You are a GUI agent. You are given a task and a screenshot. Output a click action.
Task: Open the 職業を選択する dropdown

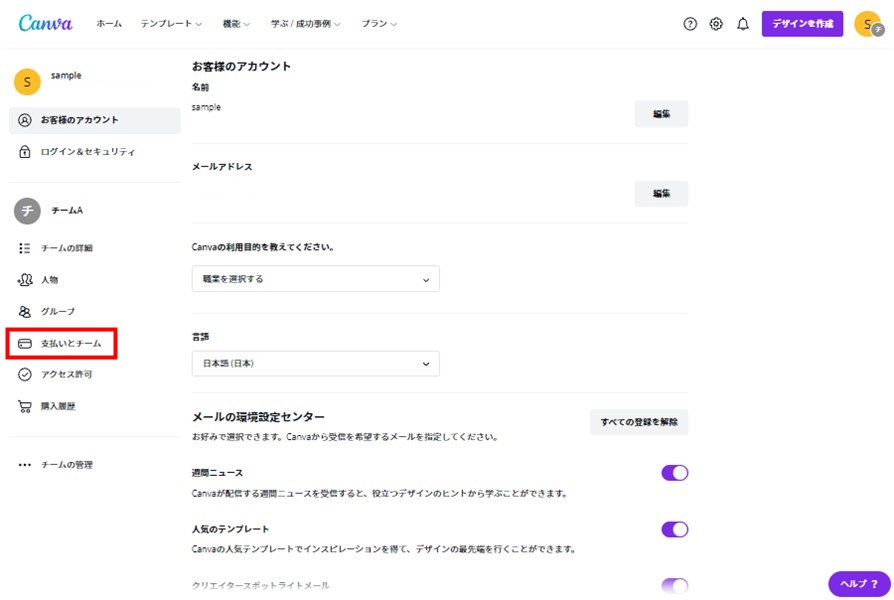(315, 279)
